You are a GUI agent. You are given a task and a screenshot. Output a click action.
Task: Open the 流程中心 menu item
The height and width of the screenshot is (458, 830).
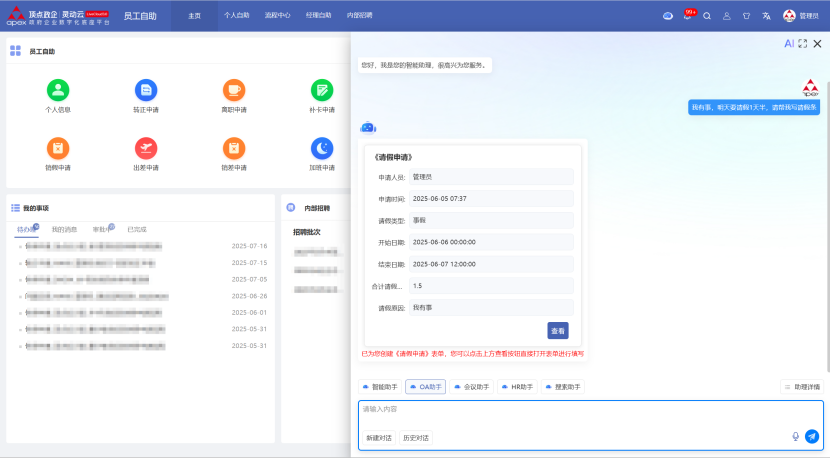277,16
